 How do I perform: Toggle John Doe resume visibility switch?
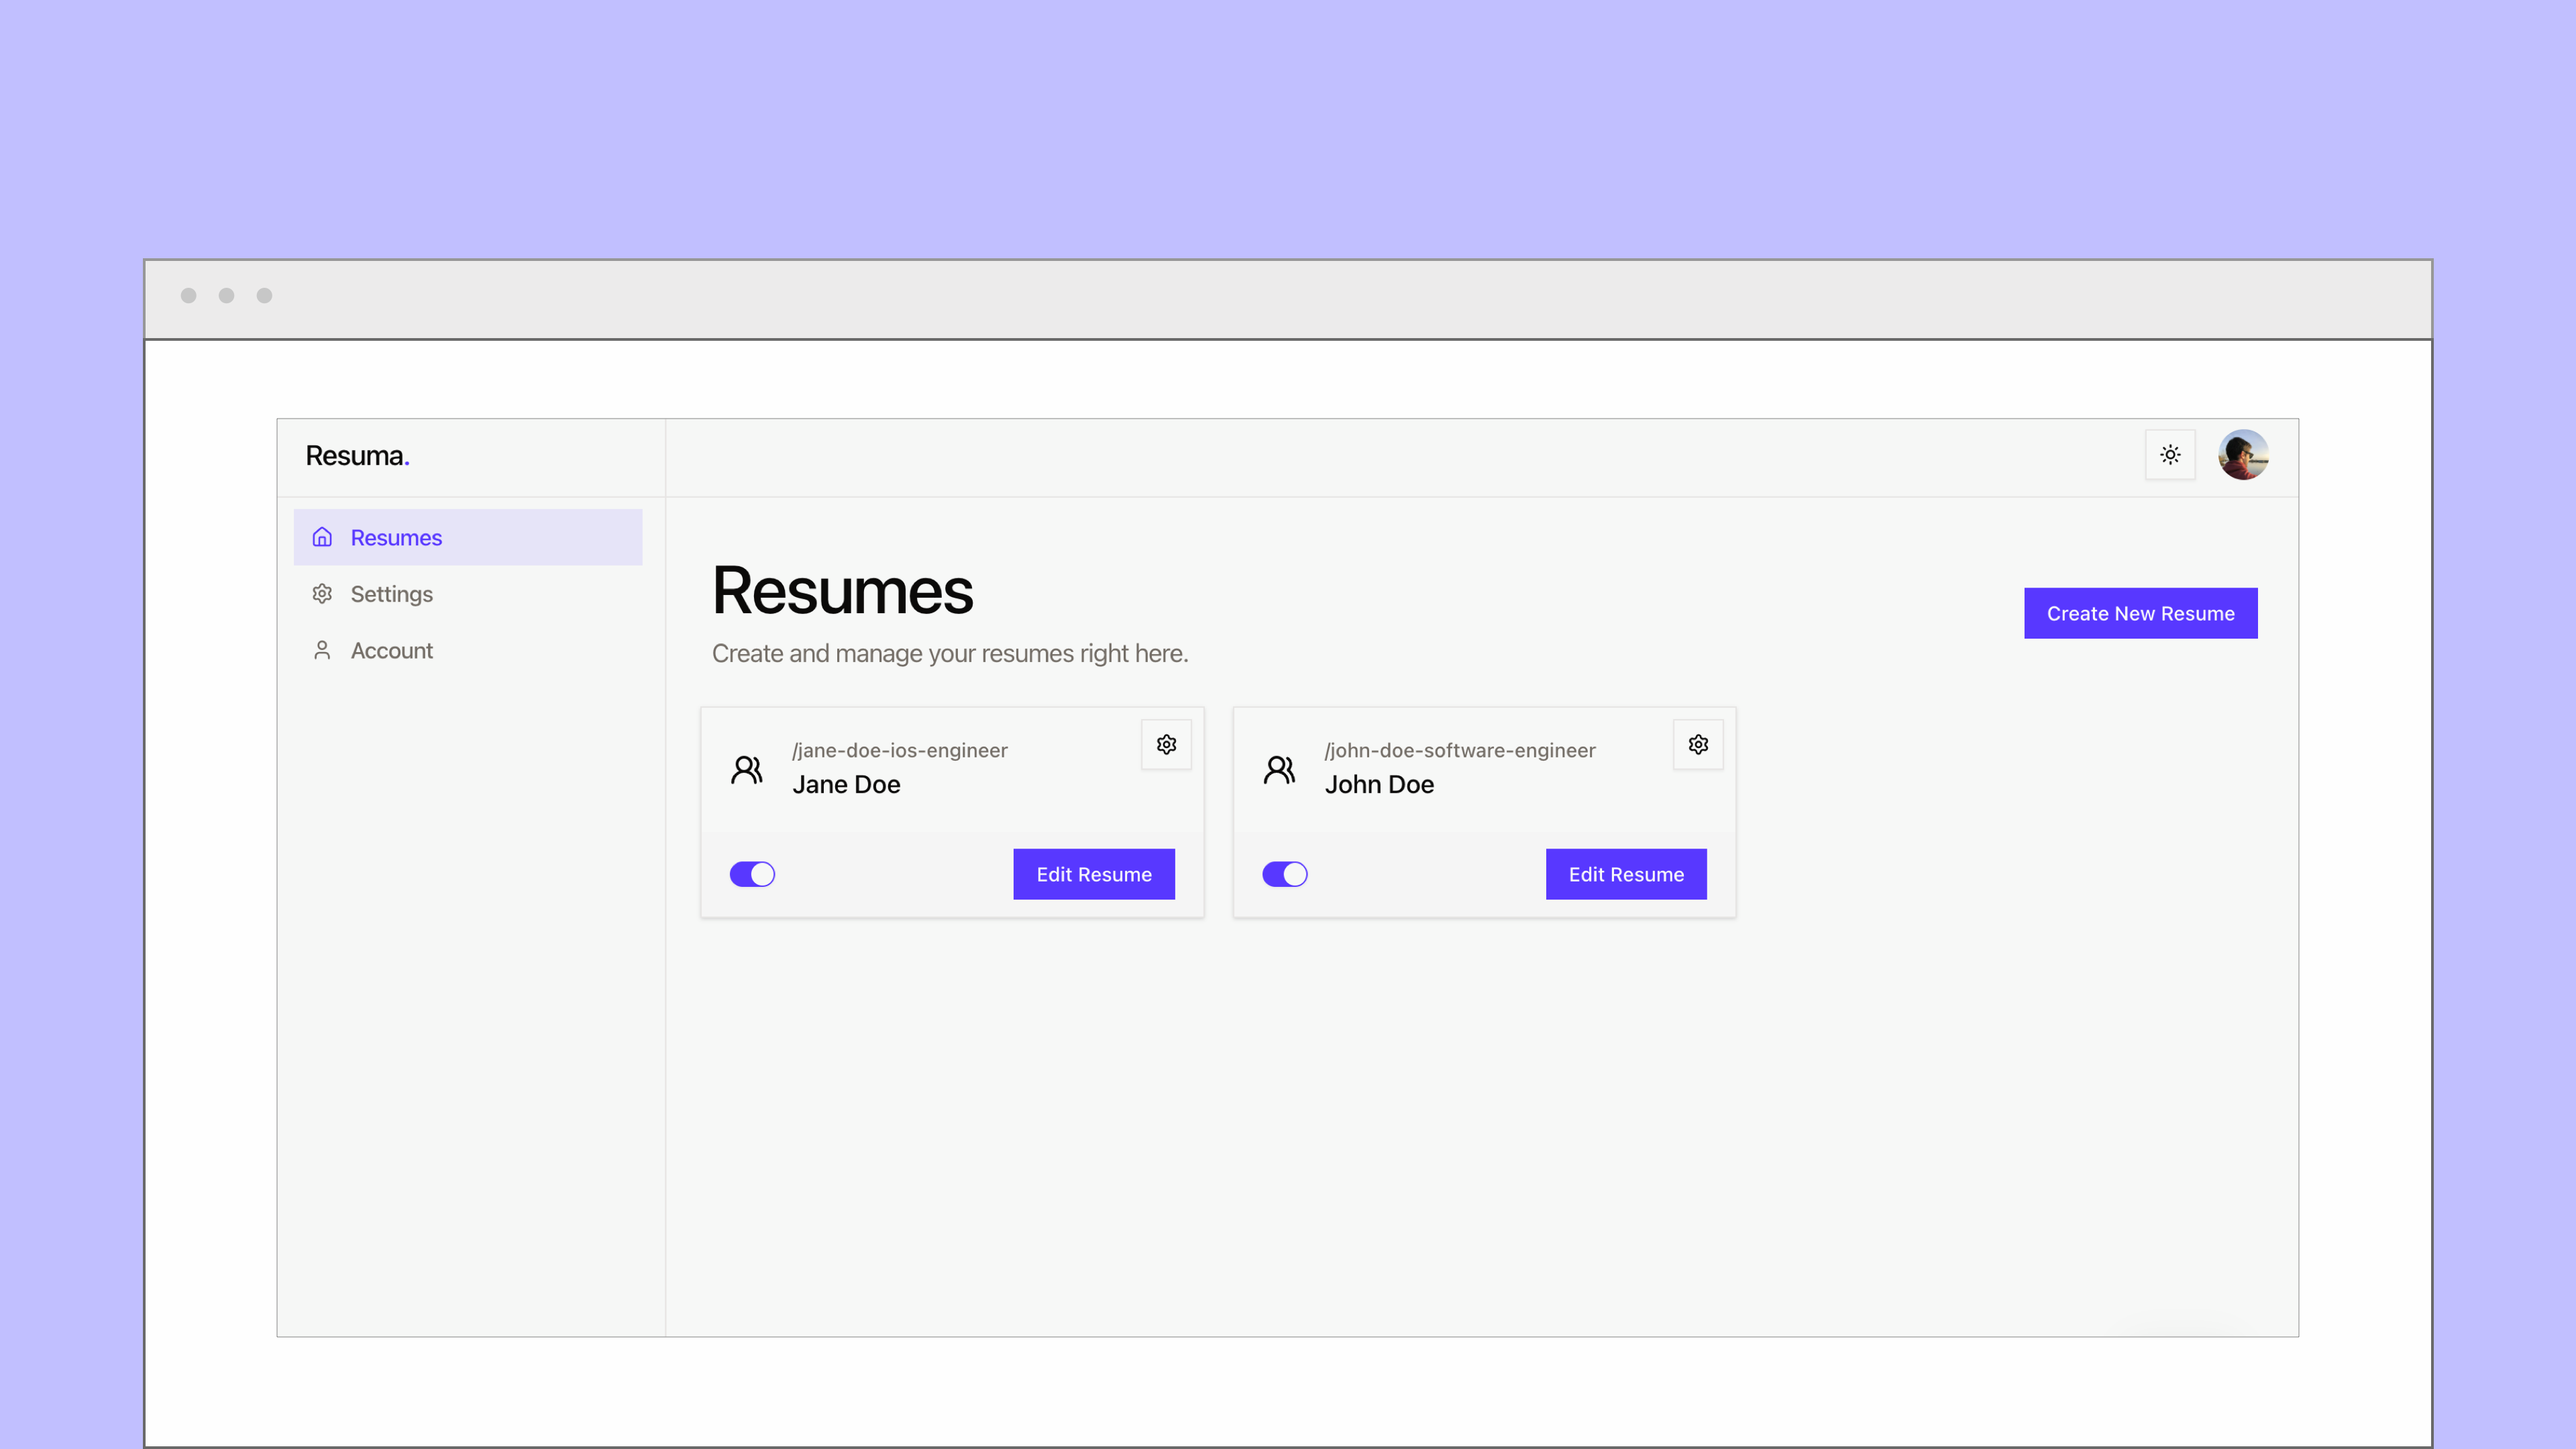coord(1284,874)
